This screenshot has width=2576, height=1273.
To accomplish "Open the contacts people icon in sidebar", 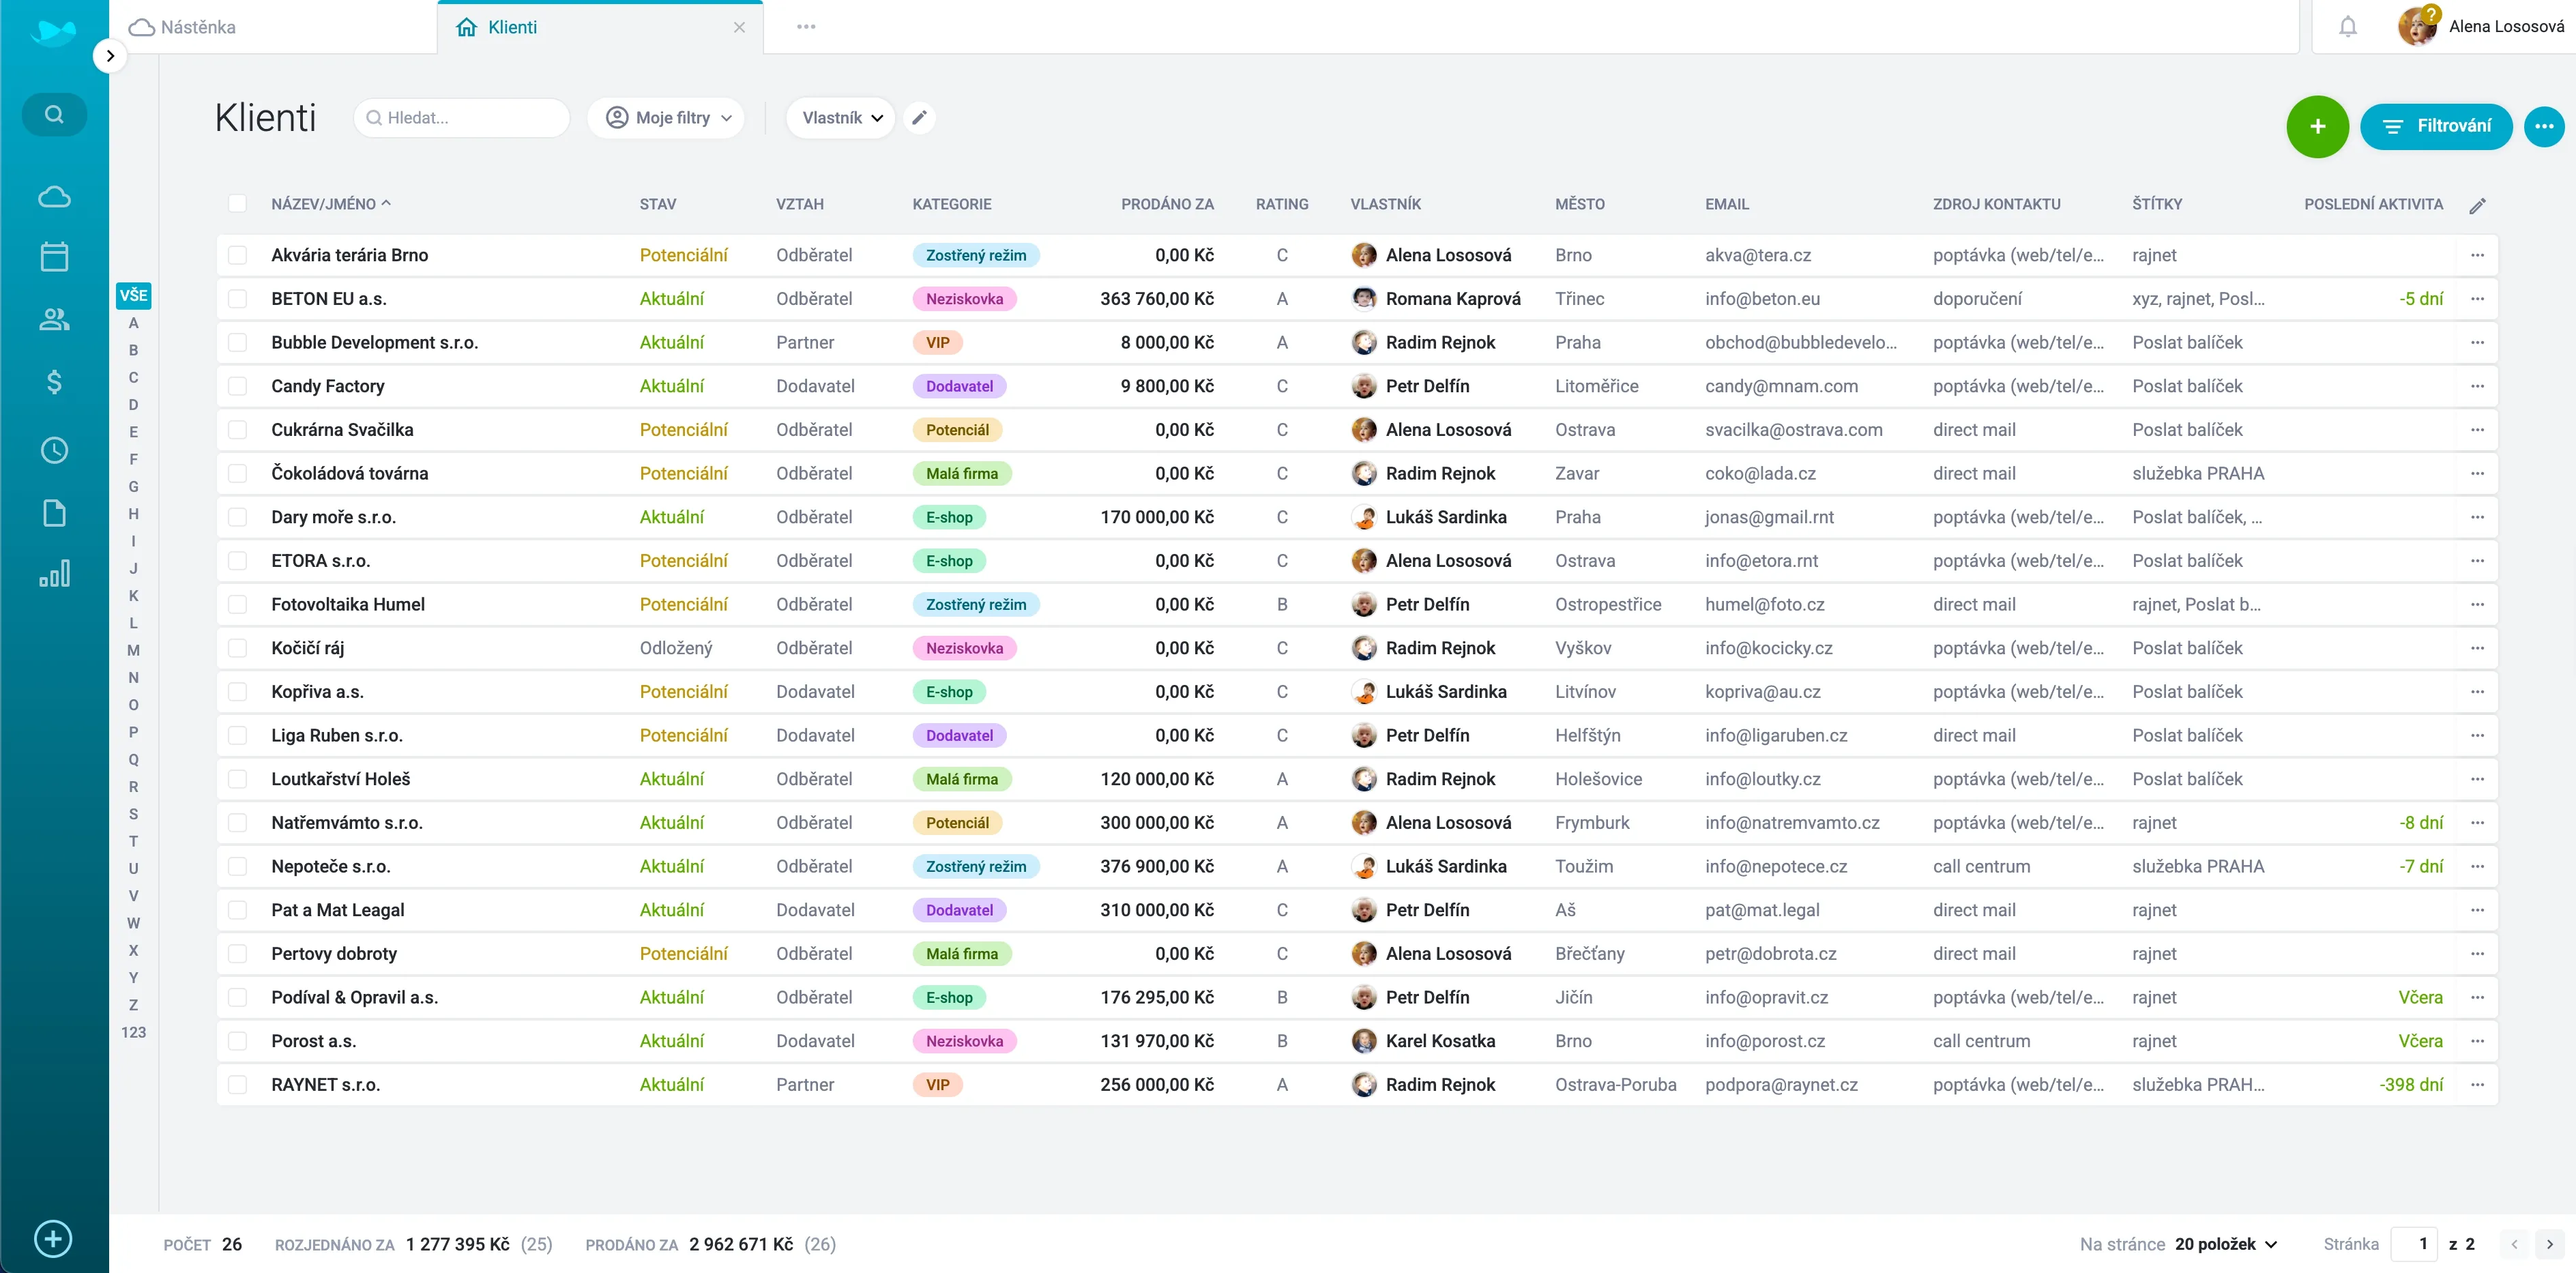I will [54, 319].
